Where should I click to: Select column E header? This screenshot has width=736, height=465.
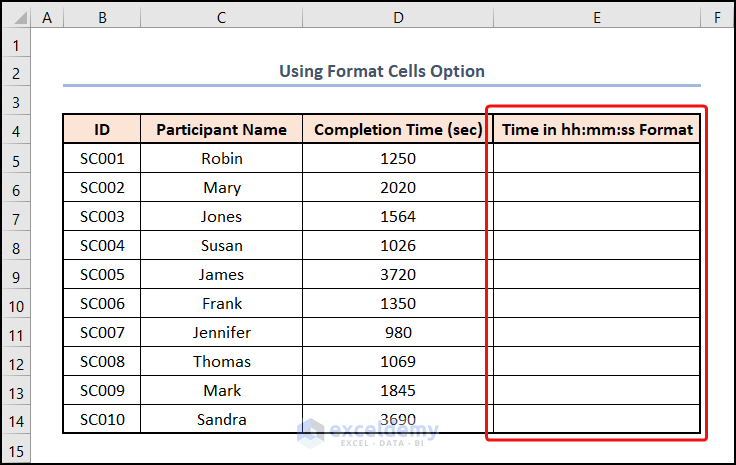coord(597,18)
